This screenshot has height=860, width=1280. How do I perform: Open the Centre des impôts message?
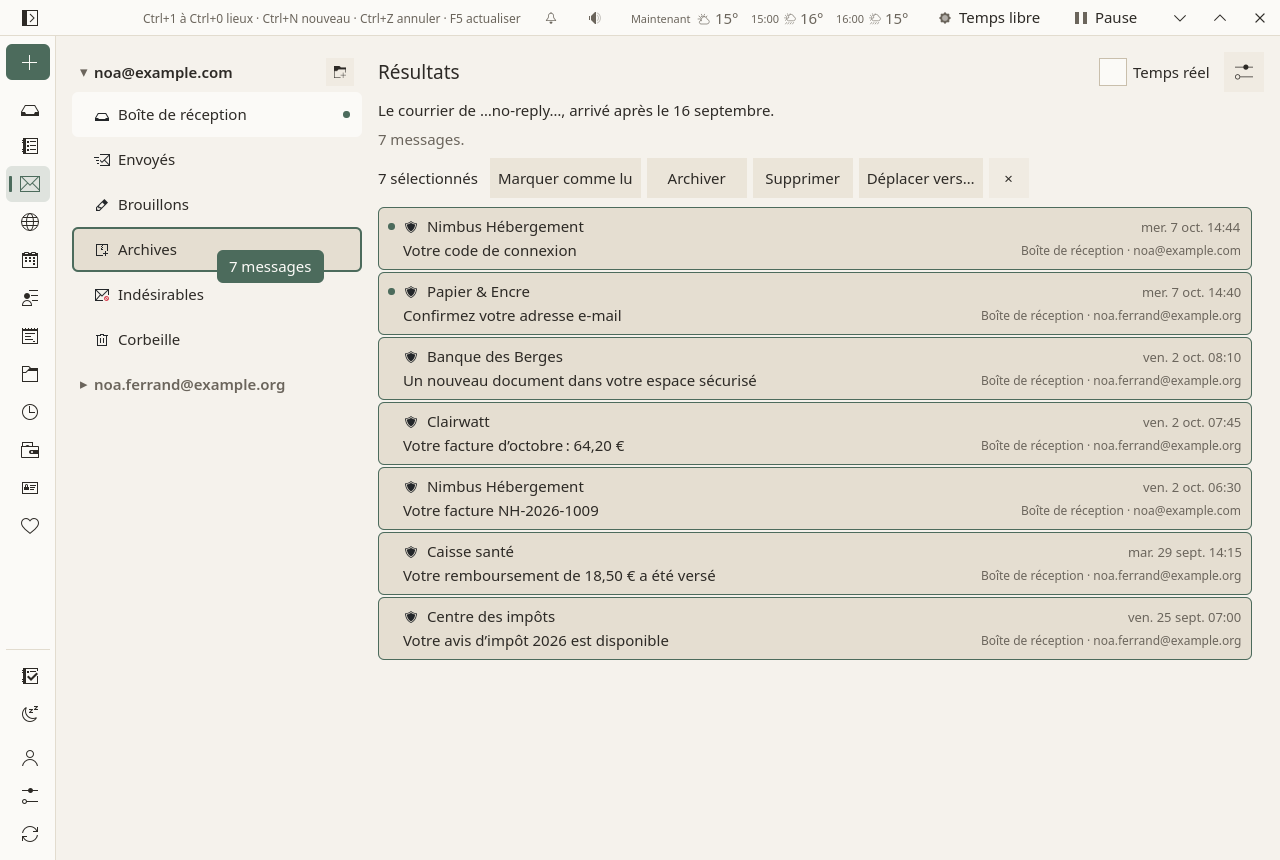click(x=815, y=628)
